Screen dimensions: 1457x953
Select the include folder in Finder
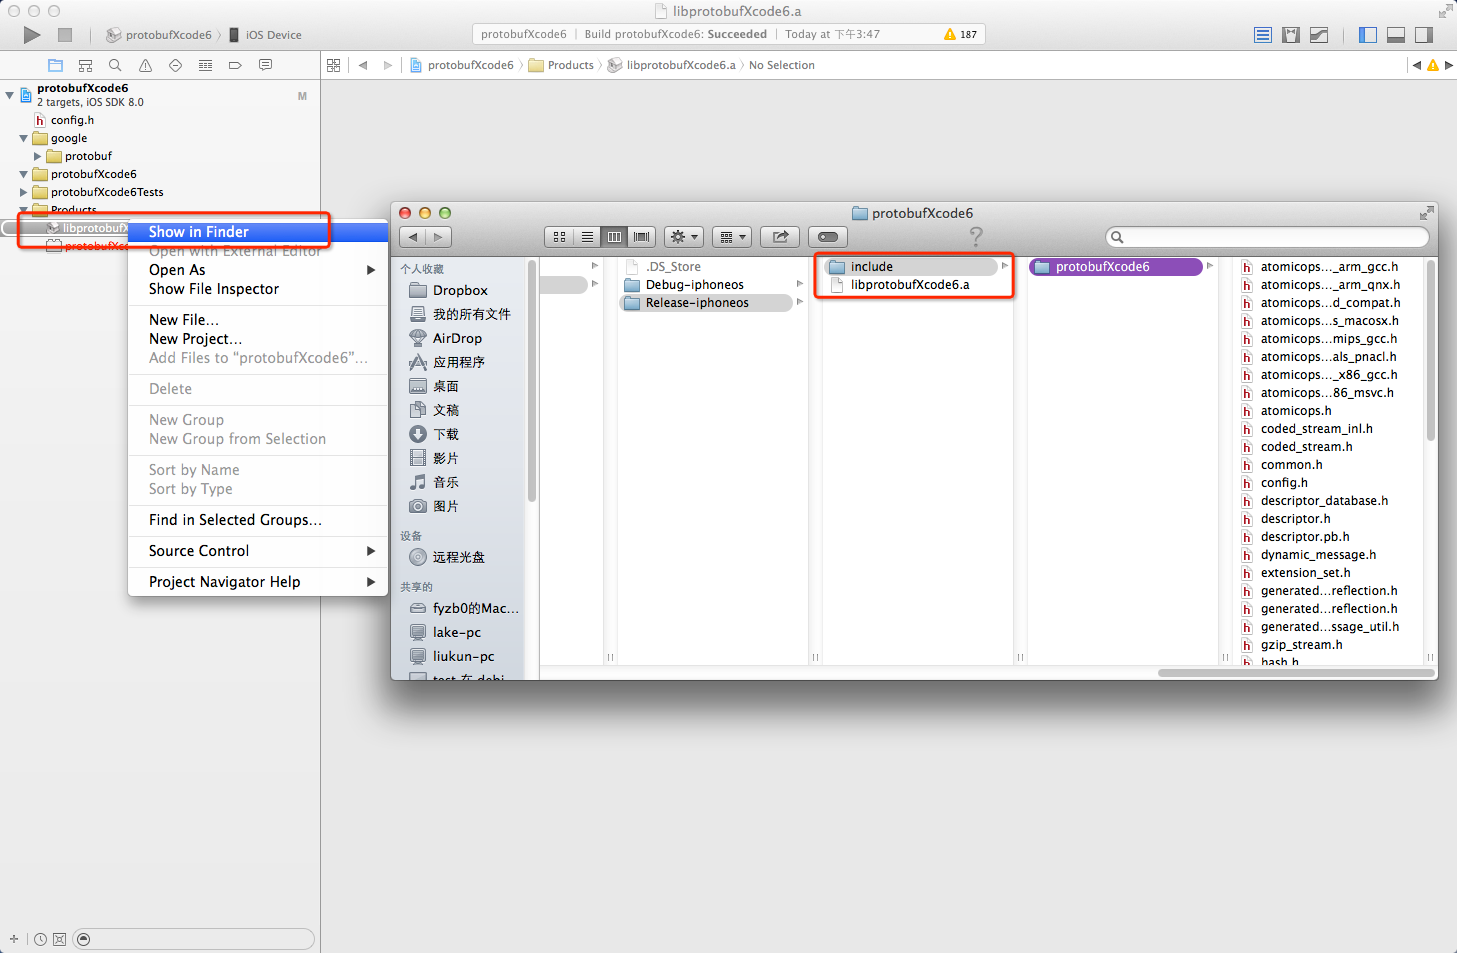tap(912, 267)
